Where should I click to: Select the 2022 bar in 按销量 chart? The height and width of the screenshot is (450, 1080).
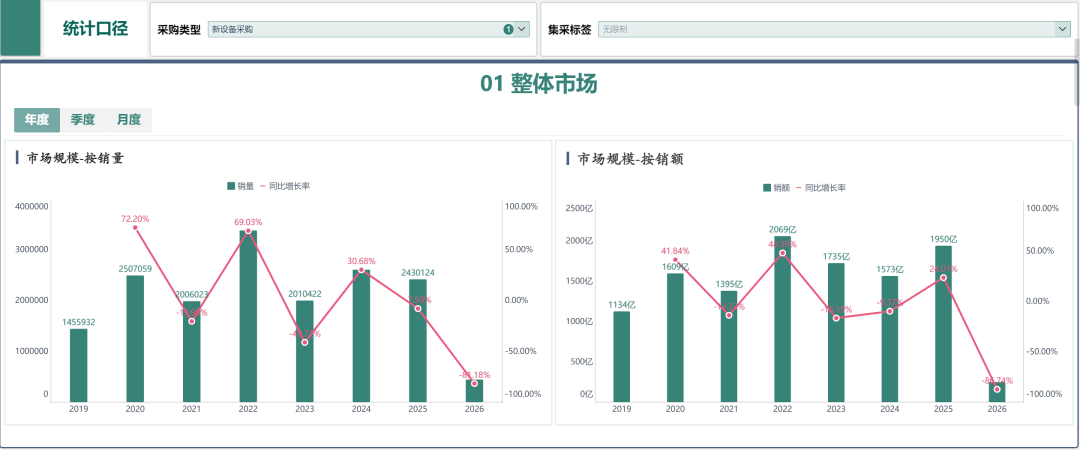tap(248, 316)
